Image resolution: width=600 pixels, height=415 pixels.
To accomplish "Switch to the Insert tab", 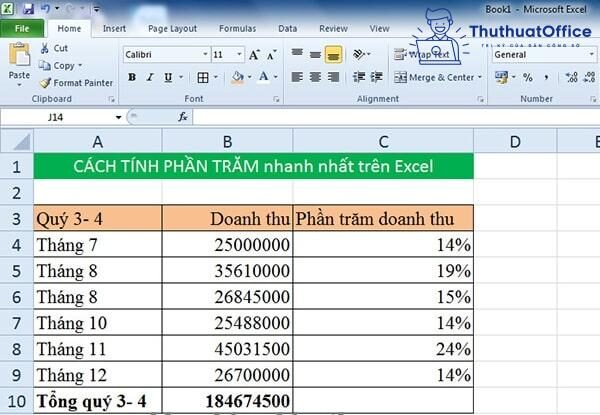I will click(114, 29).
